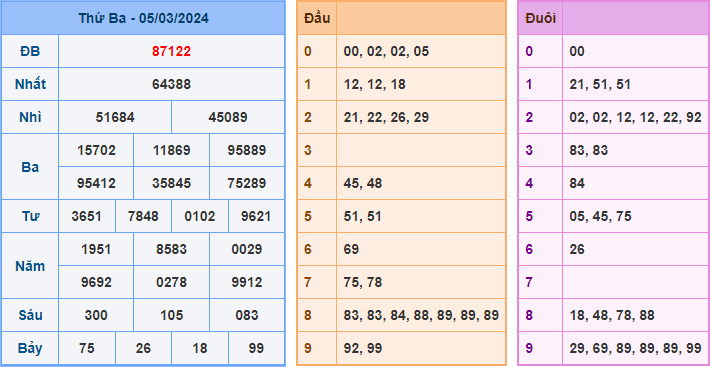Image resolution: width=710 pixels, height=367 pixels.
Task: Click the Đầu column header
Action: pos(317,19)
